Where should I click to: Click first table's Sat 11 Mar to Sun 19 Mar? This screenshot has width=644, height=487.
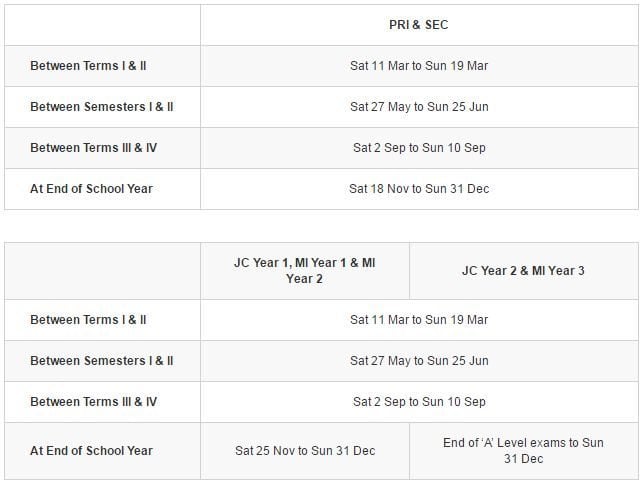coord(419,66)
